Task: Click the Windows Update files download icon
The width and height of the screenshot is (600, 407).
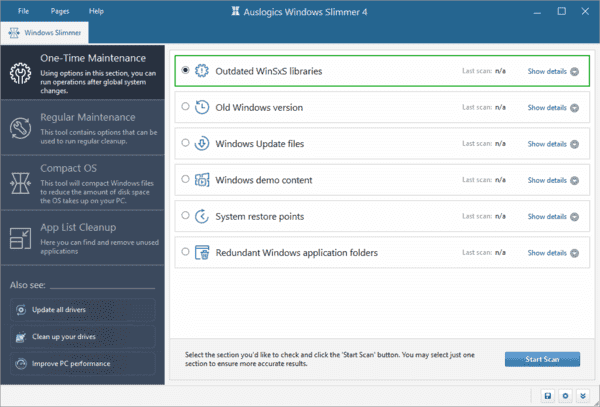Action: point(202,143)
